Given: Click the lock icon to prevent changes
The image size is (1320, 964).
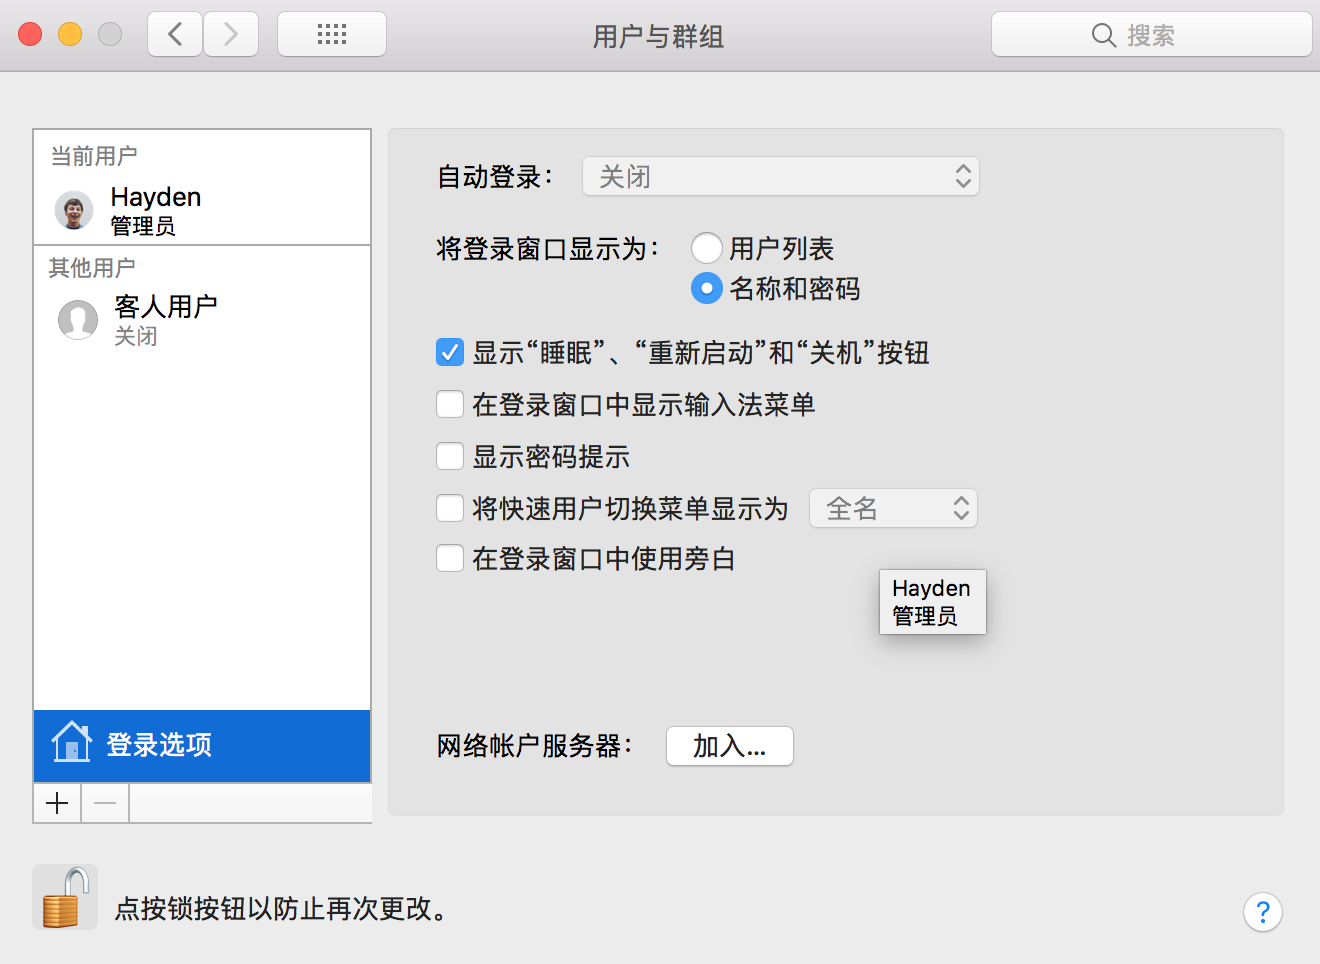Looking at the screenshot, I should click(65, 897).
